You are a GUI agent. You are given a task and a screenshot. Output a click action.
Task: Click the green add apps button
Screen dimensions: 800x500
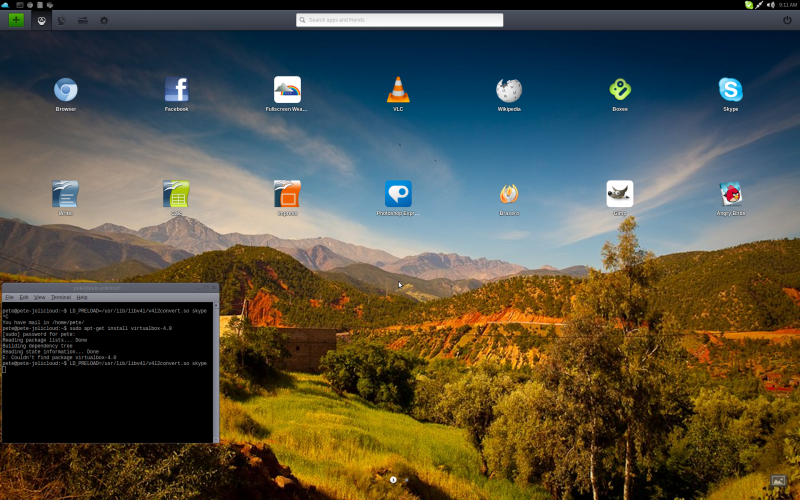(x=16, y=20)
